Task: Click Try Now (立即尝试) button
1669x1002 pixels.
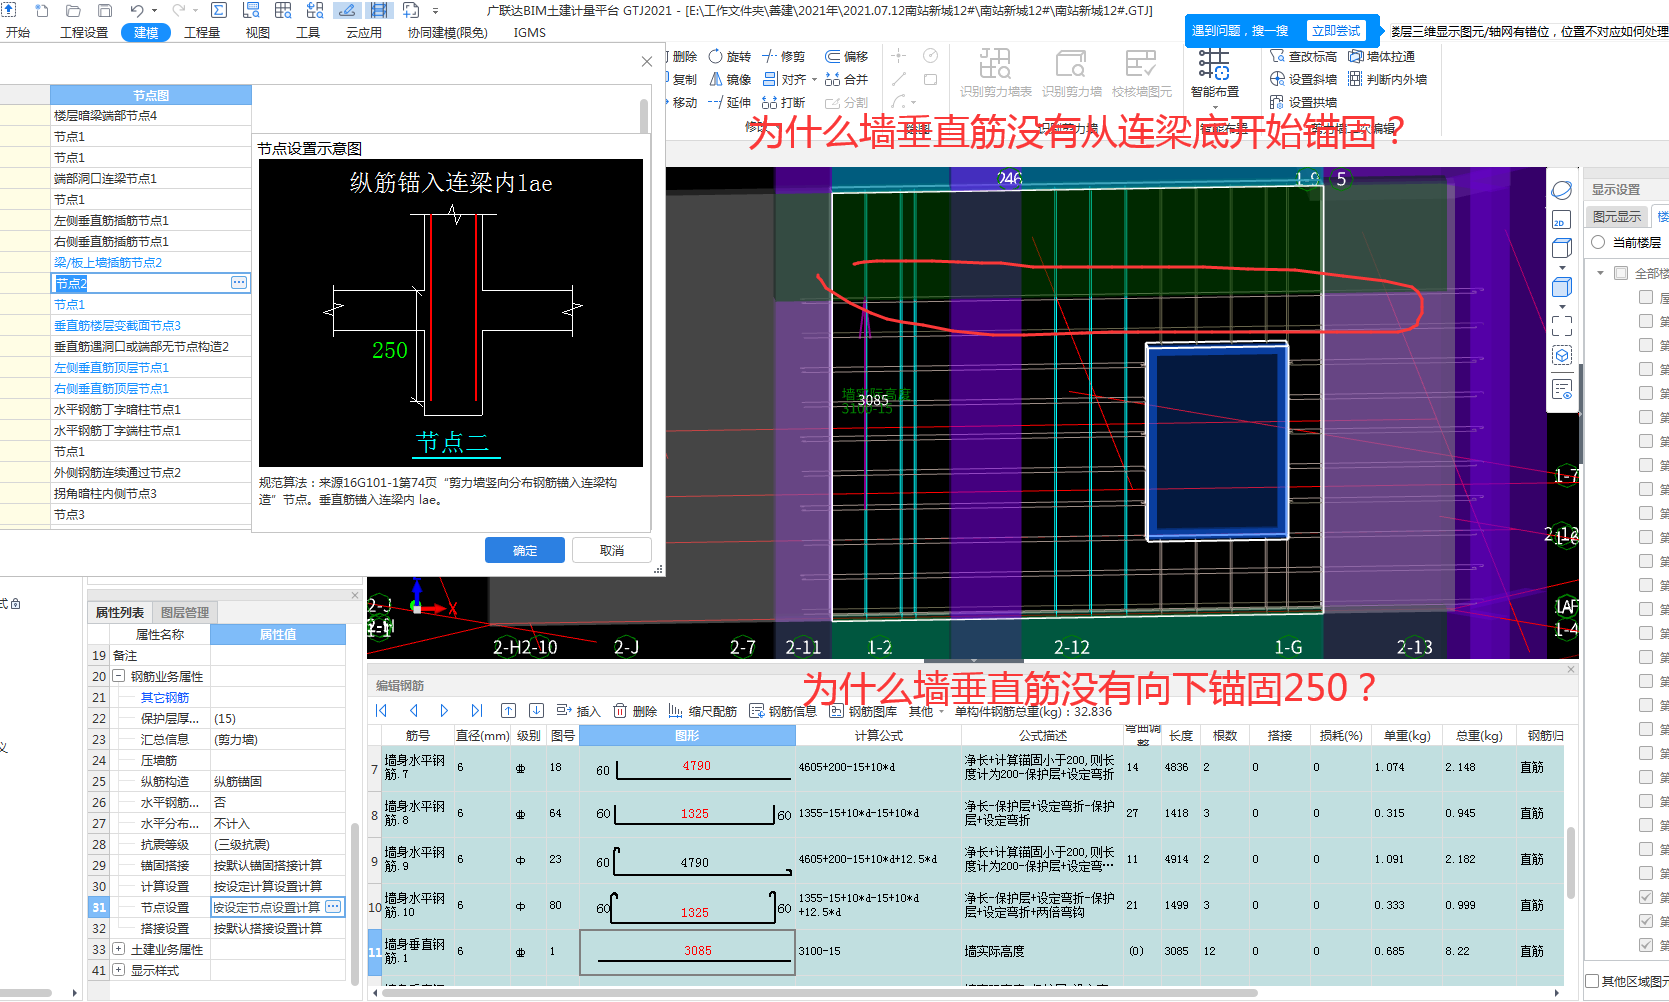Action: pos(1336,31)
